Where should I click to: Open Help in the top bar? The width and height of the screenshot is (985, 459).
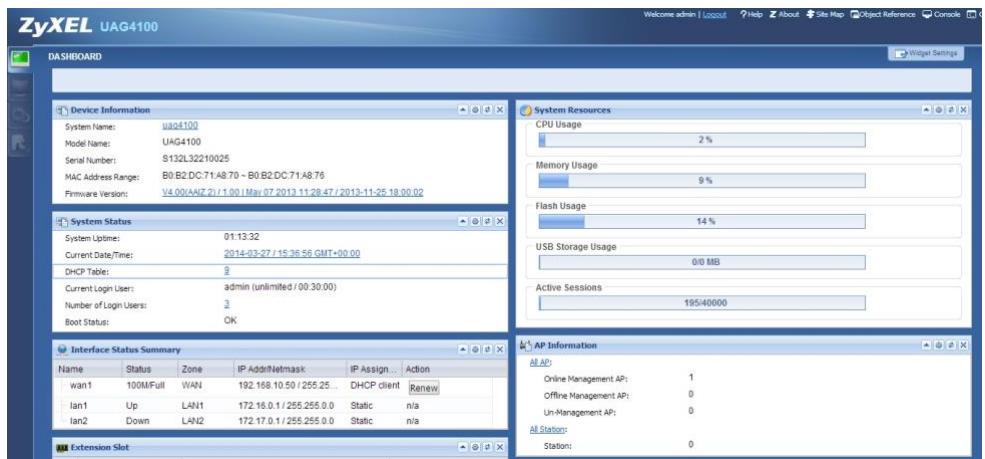(x=751, y=14)
